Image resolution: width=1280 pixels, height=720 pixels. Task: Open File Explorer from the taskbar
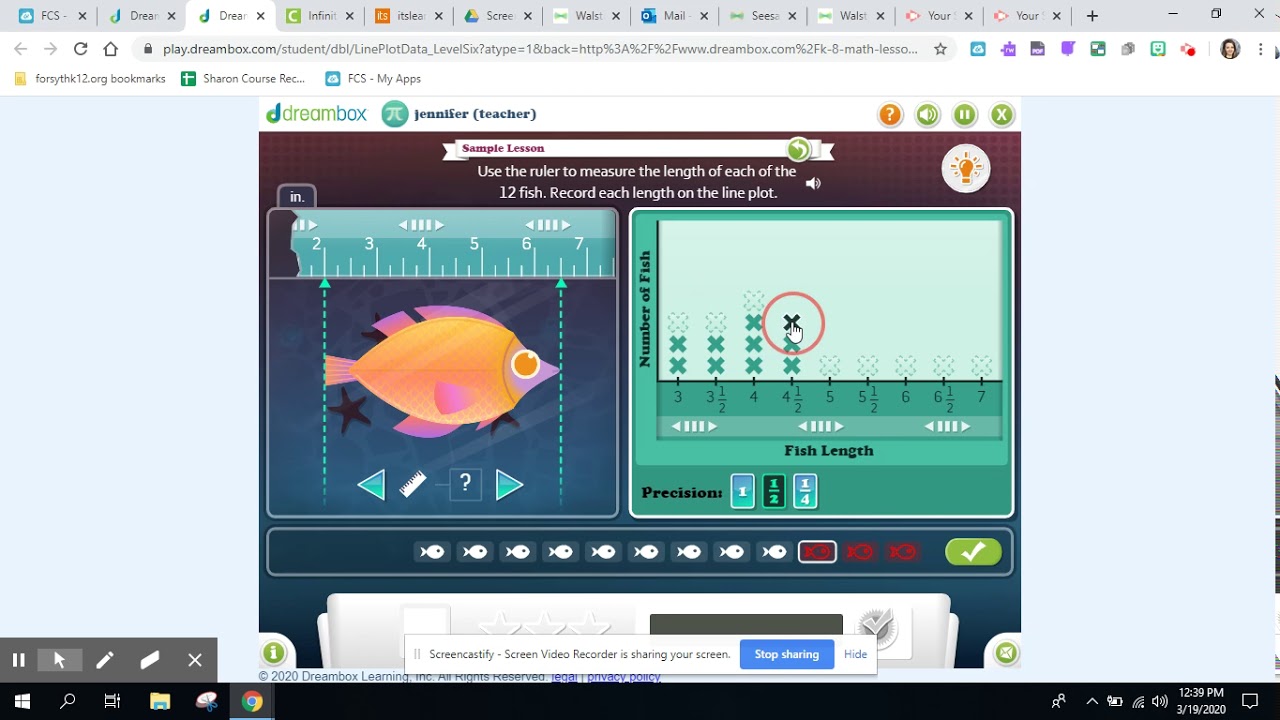pyautogui.click(x=160, y=702)
